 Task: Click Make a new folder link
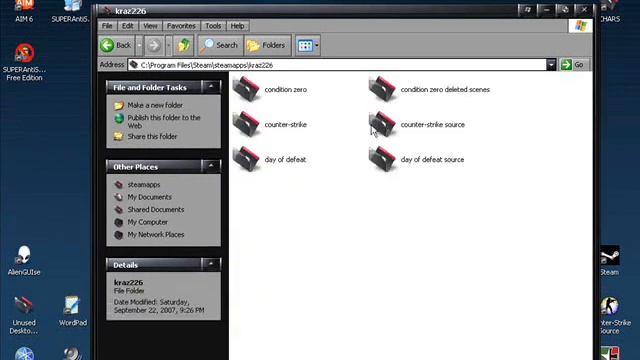coord(155,105)
